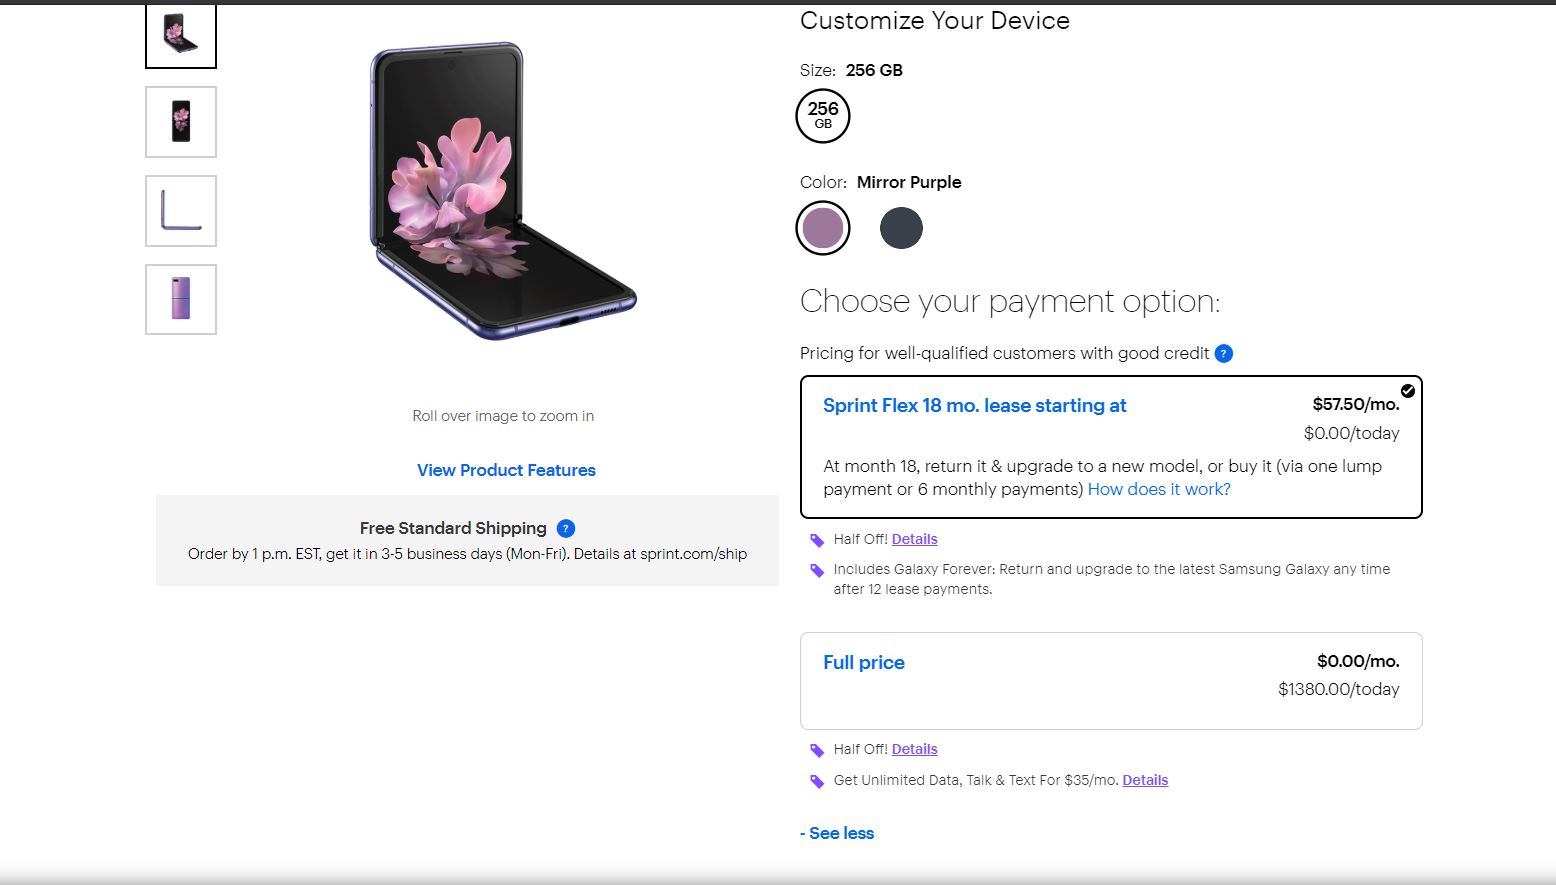Click the How does it work? link
Viewport: 1556px width, 885px height.
[x=1159, y=489]
